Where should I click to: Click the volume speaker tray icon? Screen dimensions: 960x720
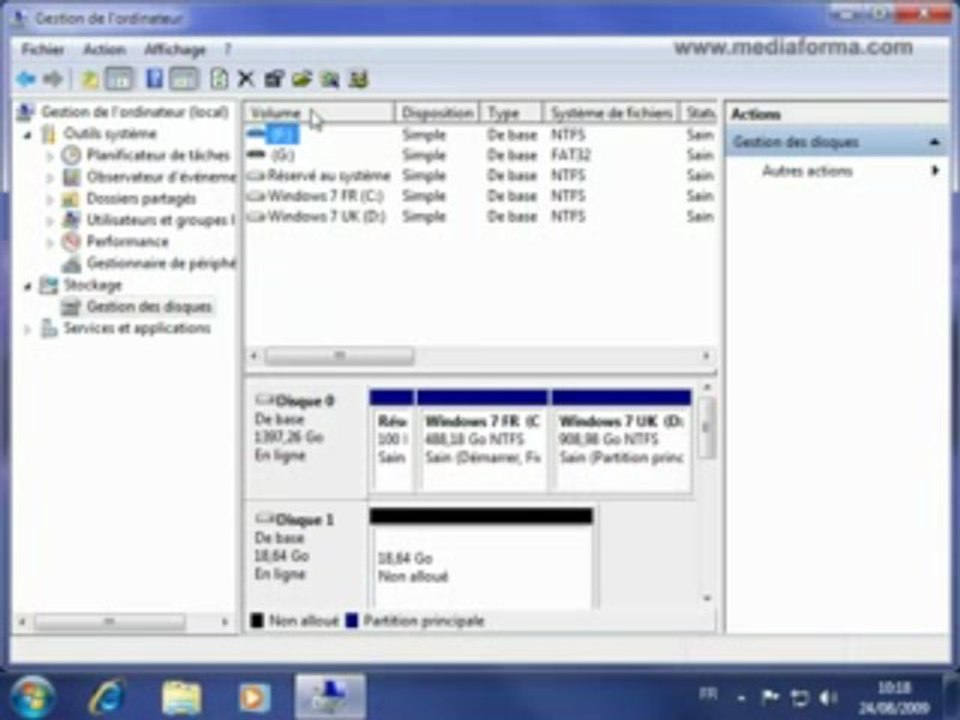pyautogui.click(x=828, y=697)
